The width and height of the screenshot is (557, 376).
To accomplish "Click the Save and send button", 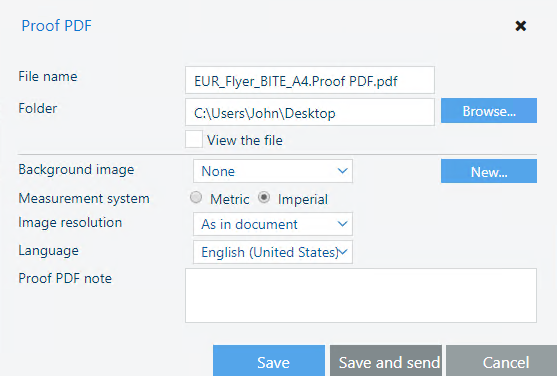I will (386, 361).
